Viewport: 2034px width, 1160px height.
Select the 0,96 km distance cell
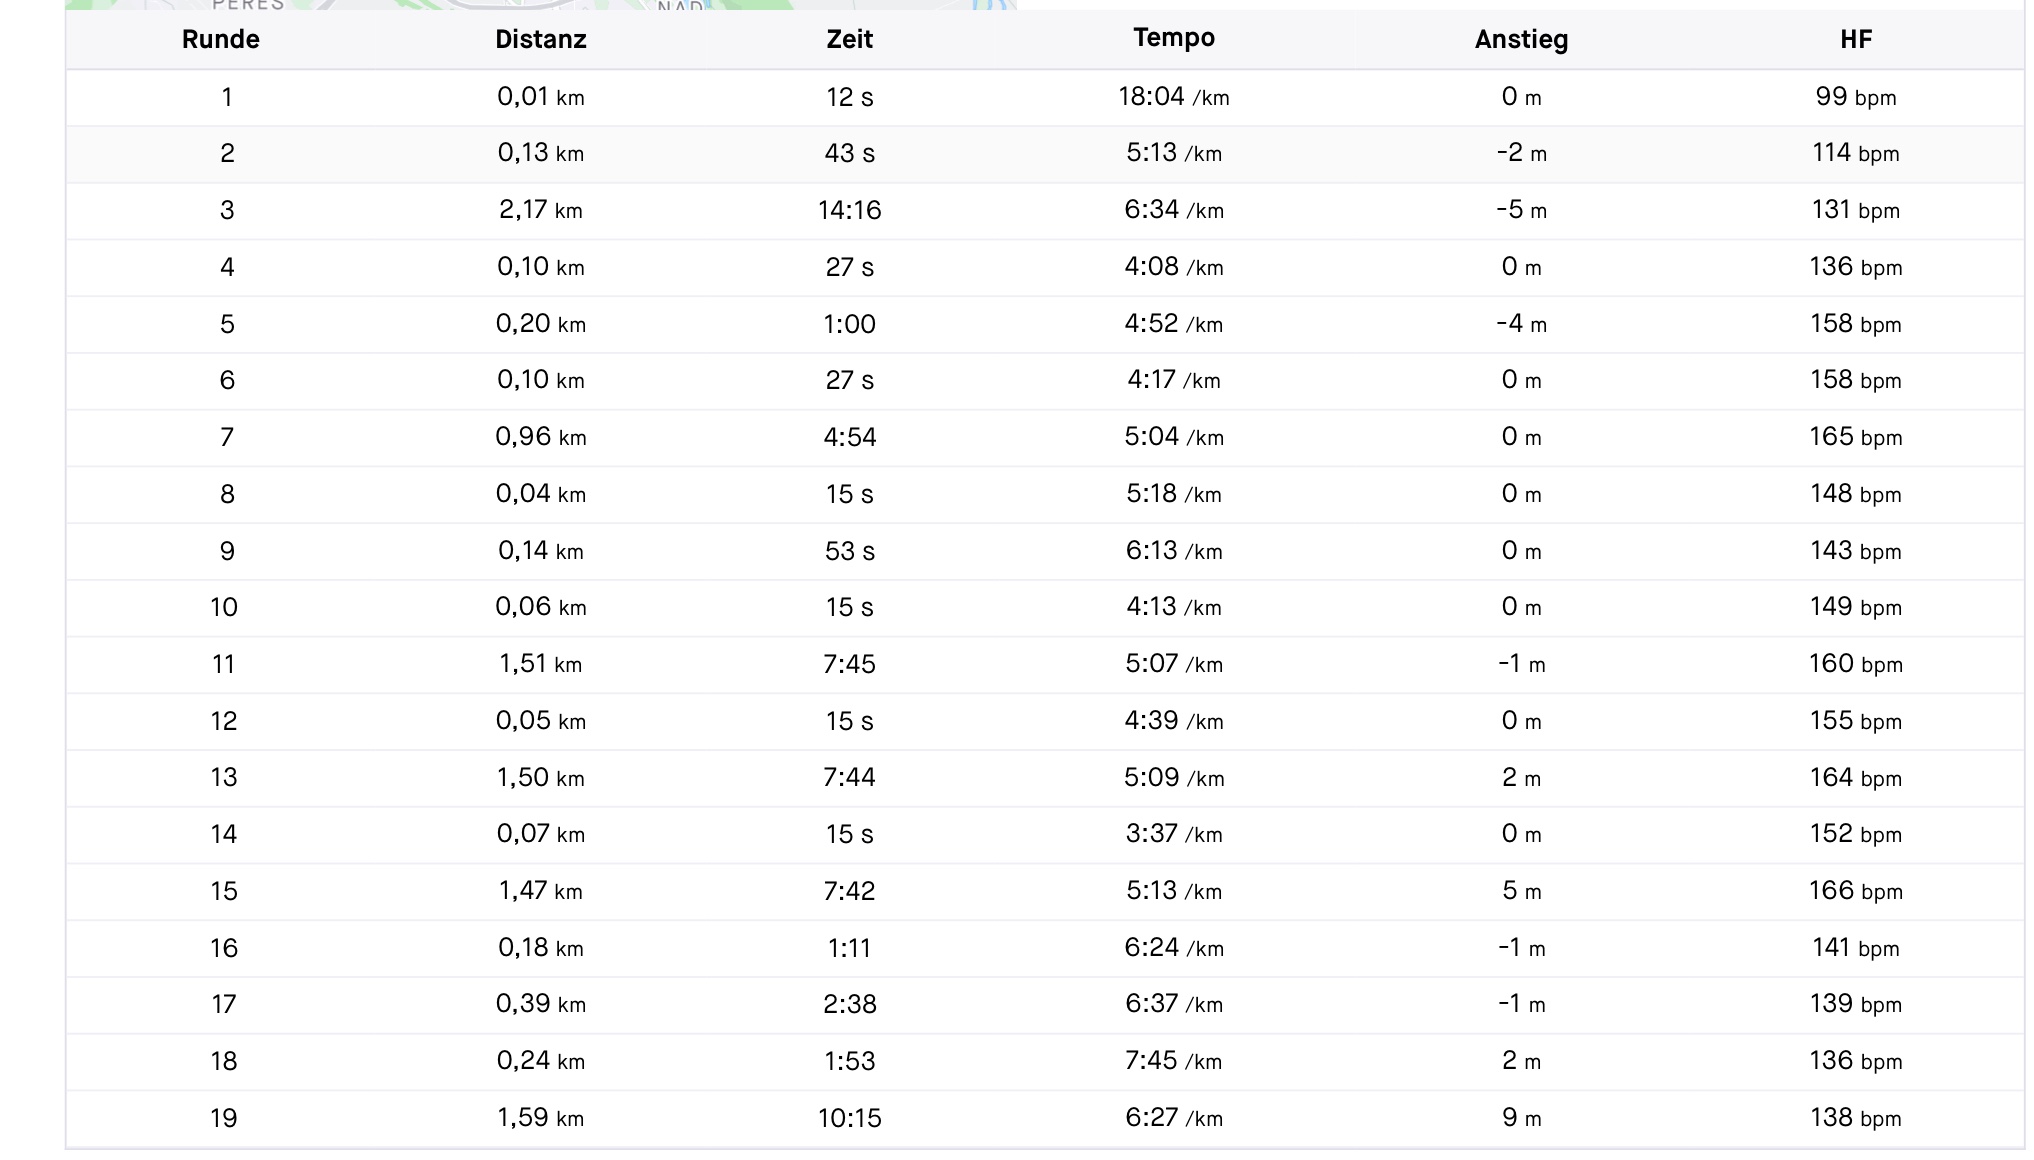(540, 437)
